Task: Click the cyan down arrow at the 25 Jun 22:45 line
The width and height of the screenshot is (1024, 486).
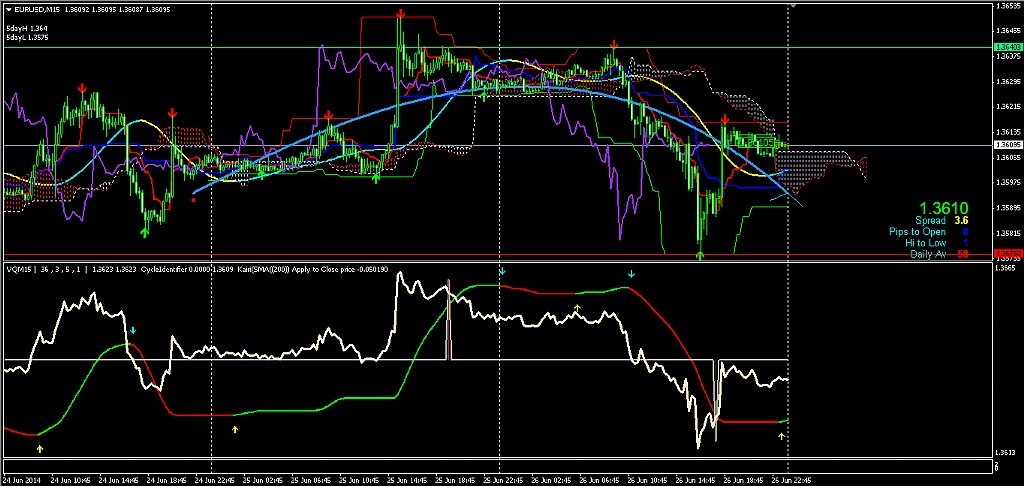Action: coord(502,270)
